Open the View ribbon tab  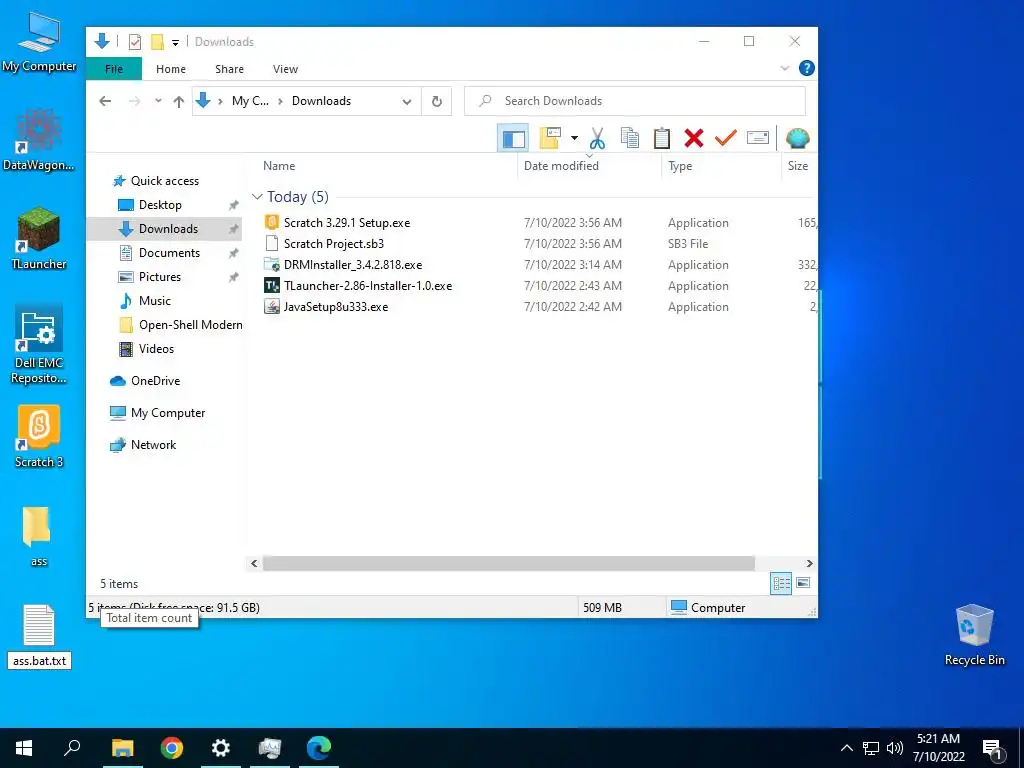[x=285, y=69]
